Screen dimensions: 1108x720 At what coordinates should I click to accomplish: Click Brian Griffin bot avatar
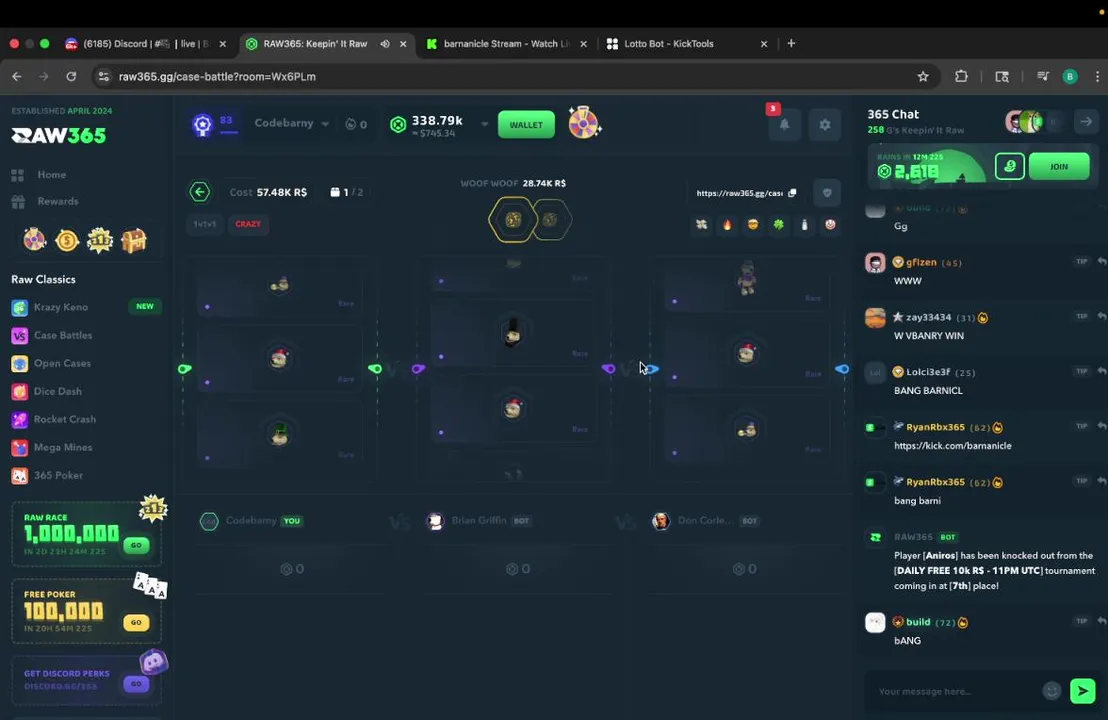click(x=436, y=521)
